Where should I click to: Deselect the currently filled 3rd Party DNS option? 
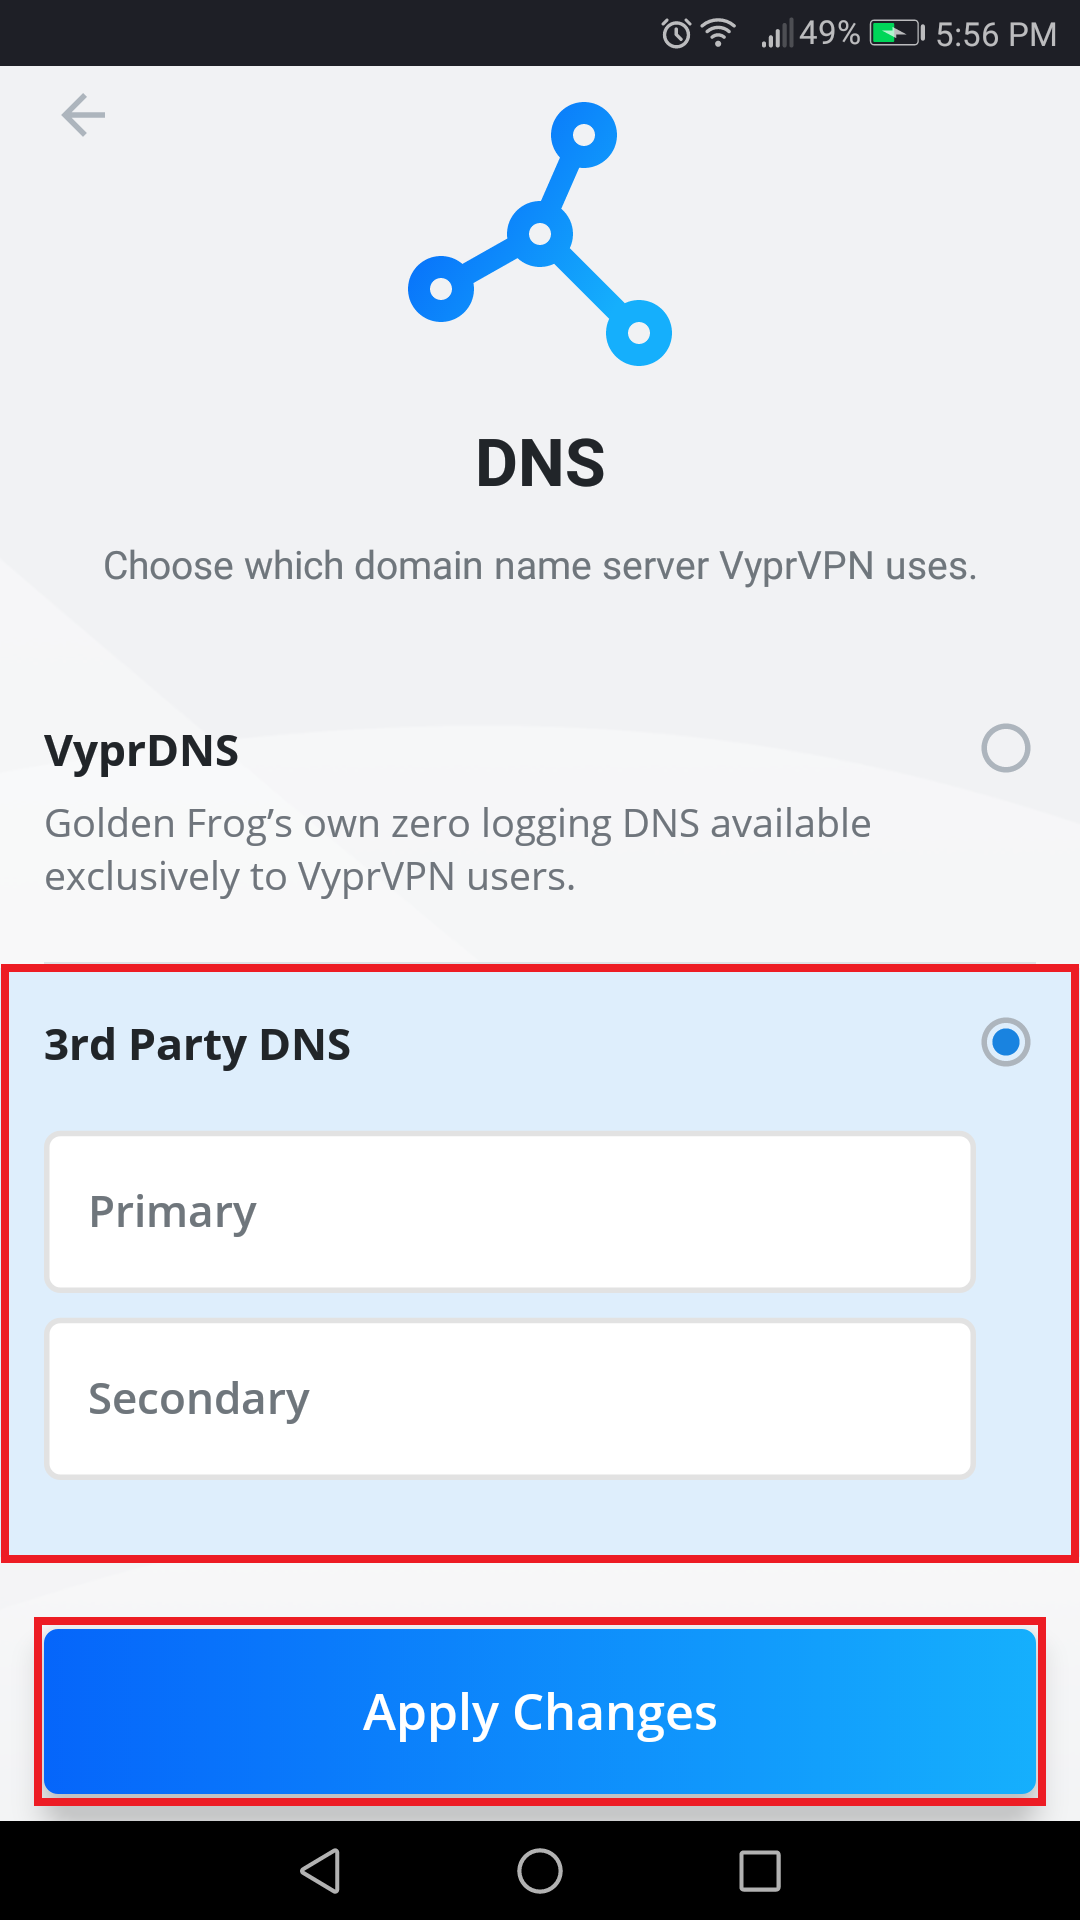click(x=1005, y=1042)
